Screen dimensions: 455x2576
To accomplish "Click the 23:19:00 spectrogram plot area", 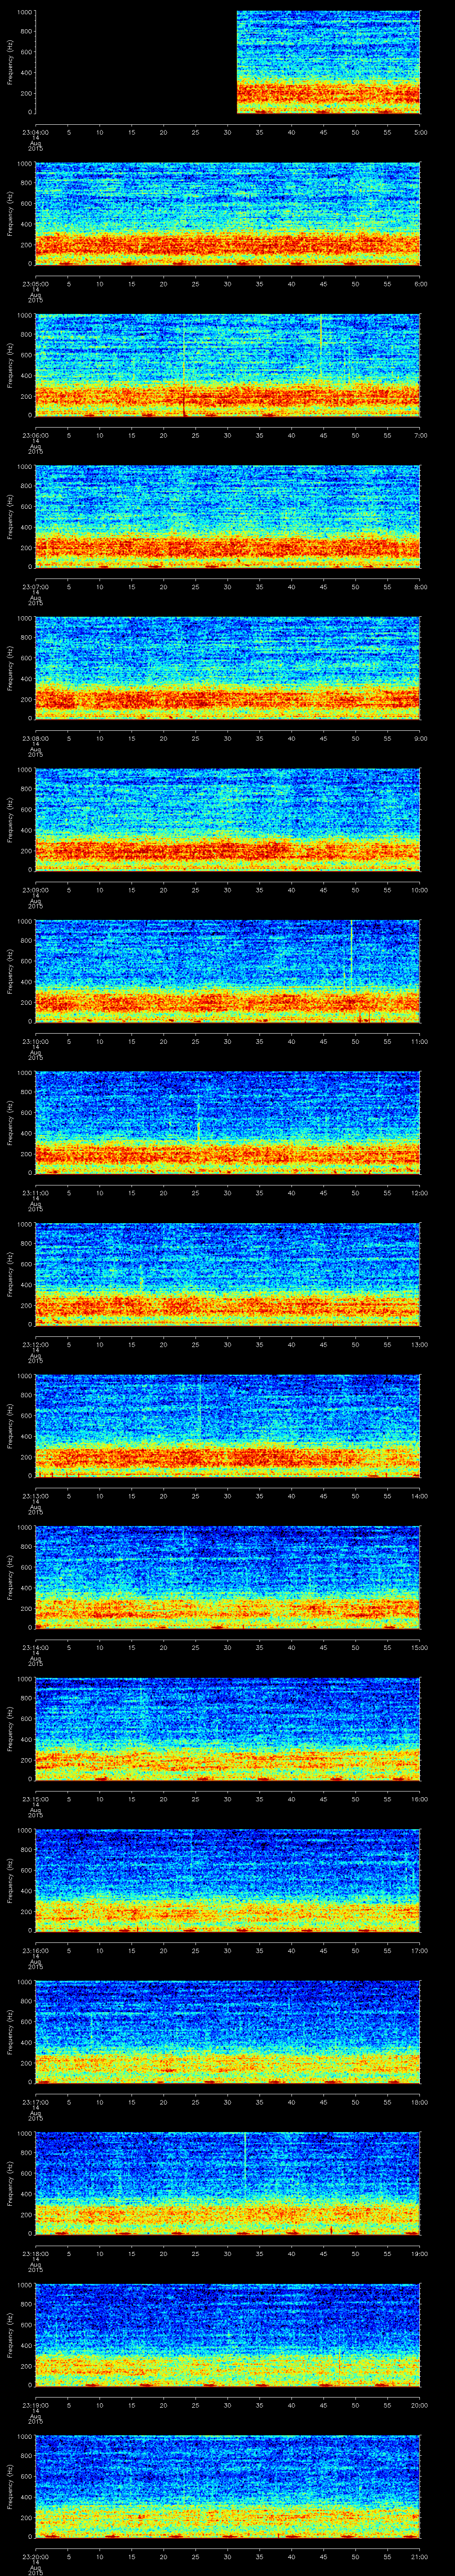I will [x=228, y=2334].
